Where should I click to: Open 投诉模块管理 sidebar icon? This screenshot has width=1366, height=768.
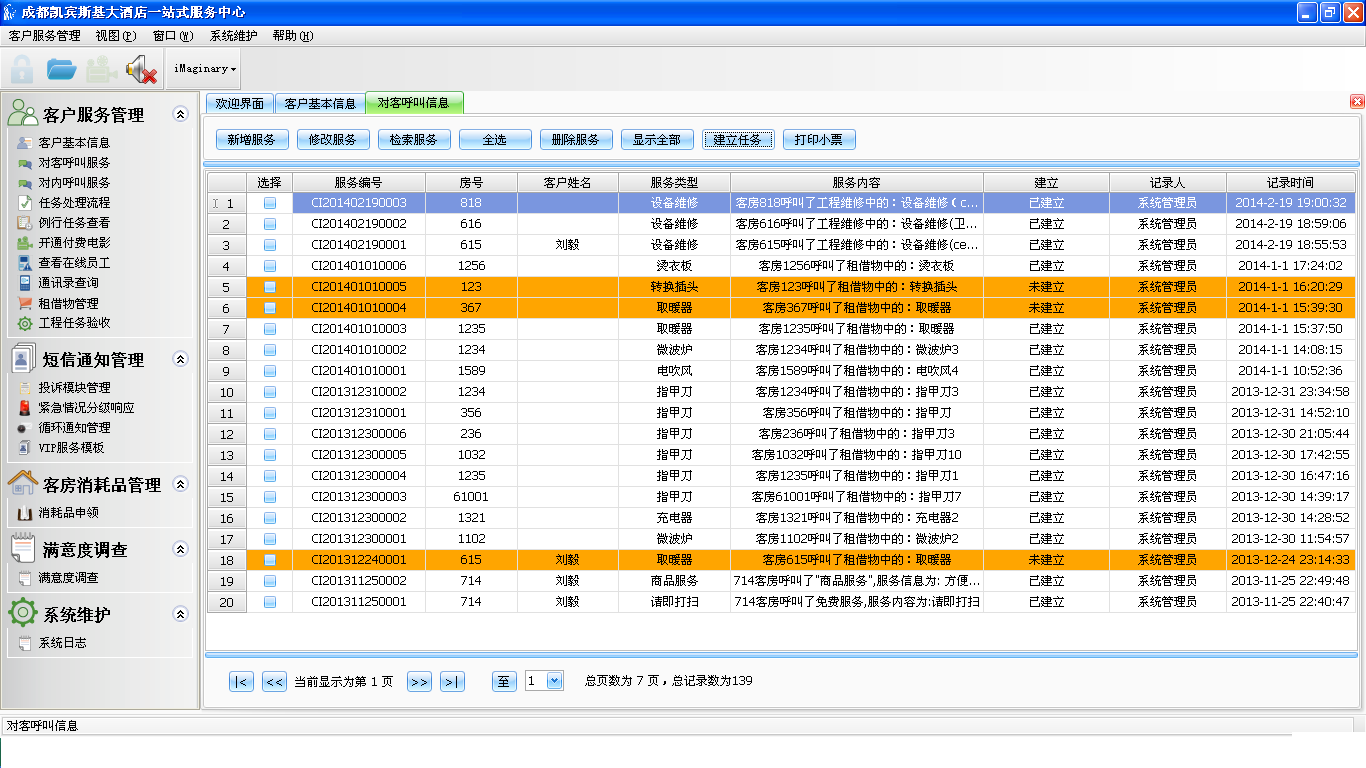coord(24,388)
